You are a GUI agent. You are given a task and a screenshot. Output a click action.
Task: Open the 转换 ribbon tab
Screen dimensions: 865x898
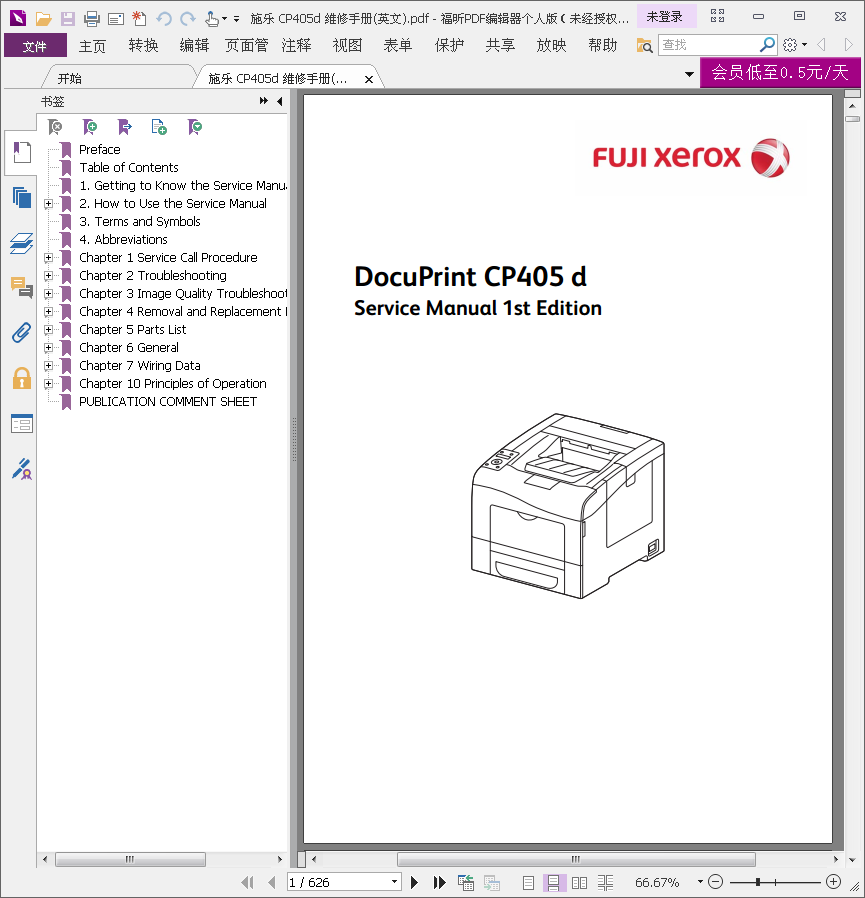click(x=143, y=45)
